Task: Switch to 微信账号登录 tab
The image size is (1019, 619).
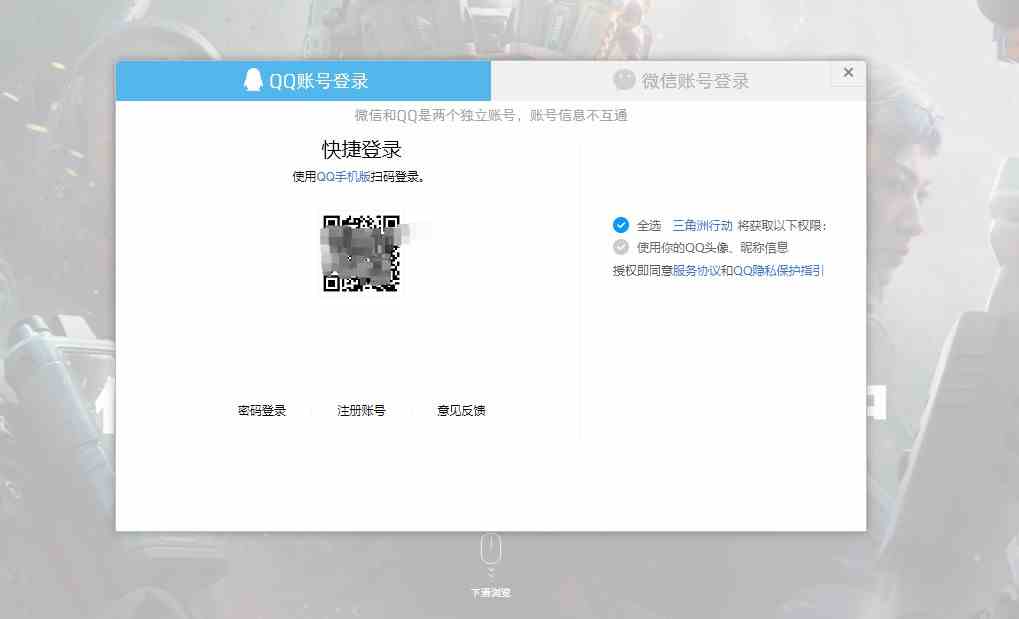Action: click(678, 81)
